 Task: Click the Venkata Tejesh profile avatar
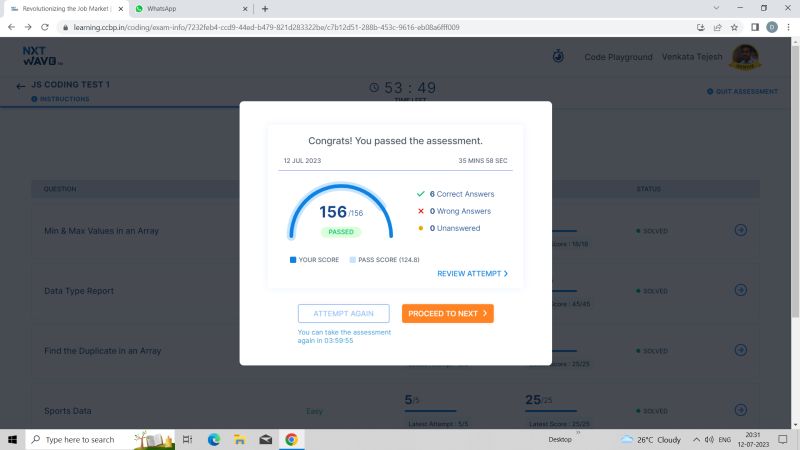tap(745, 57)
